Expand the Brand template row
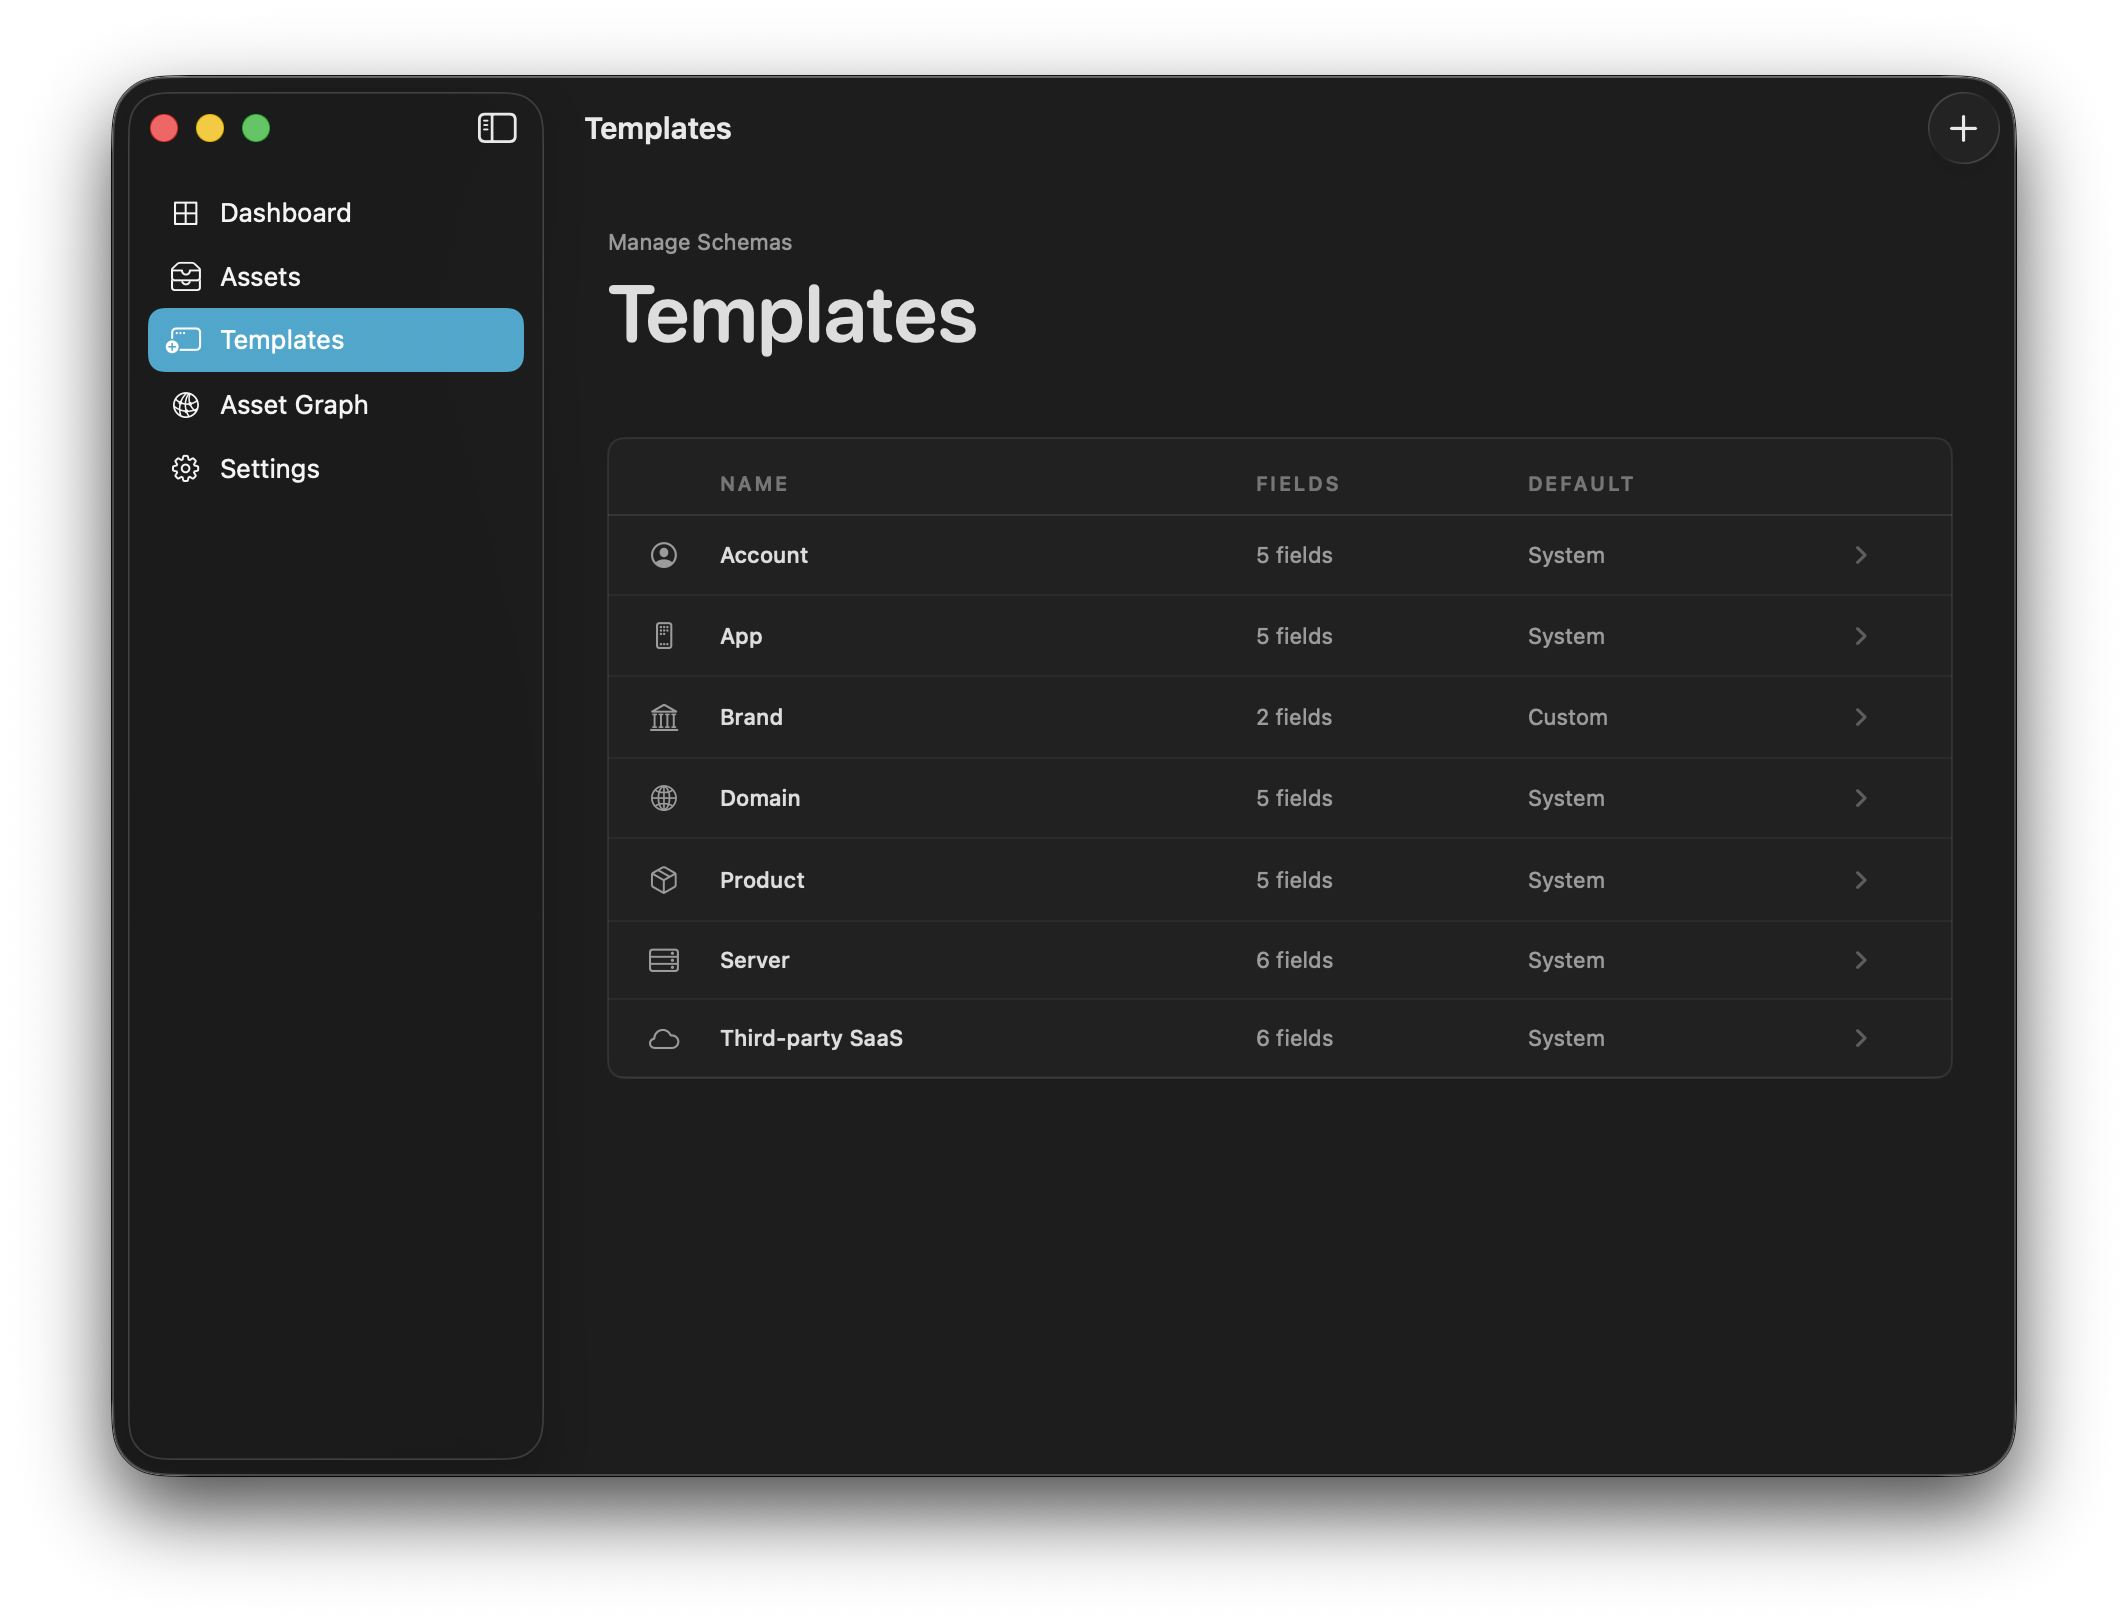Image resolution: width=2128 pixels, height=1624 pixels. pos(1861,717)
